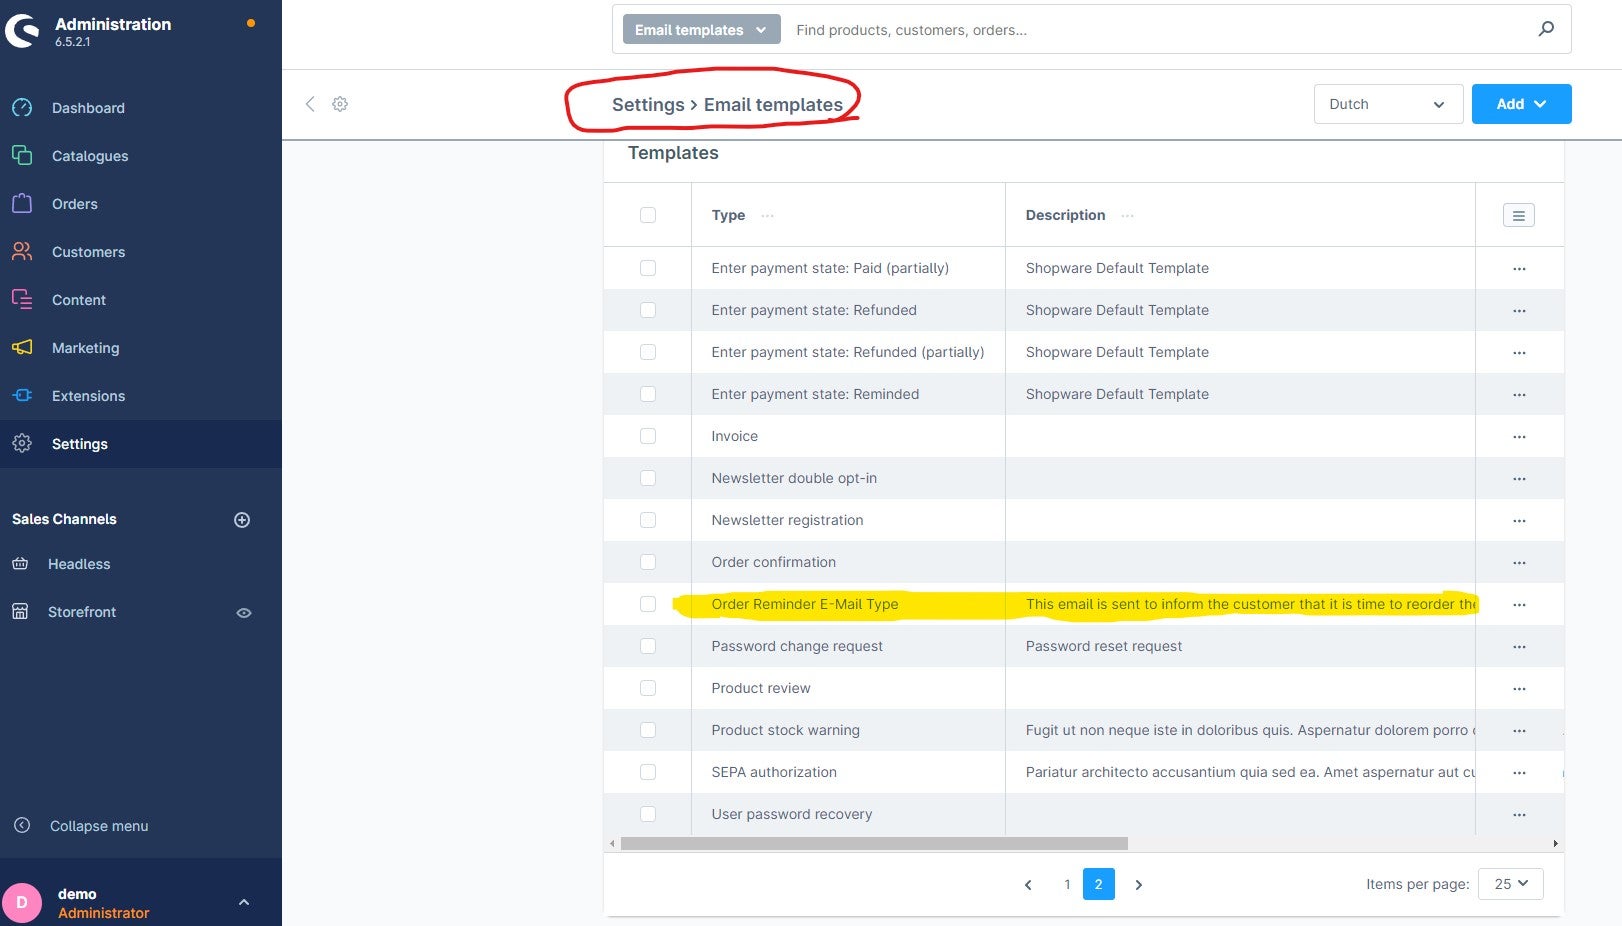Expand the Add button dropdown
This screenshot has height=926, width=1622.
(x=1521, y=104)
